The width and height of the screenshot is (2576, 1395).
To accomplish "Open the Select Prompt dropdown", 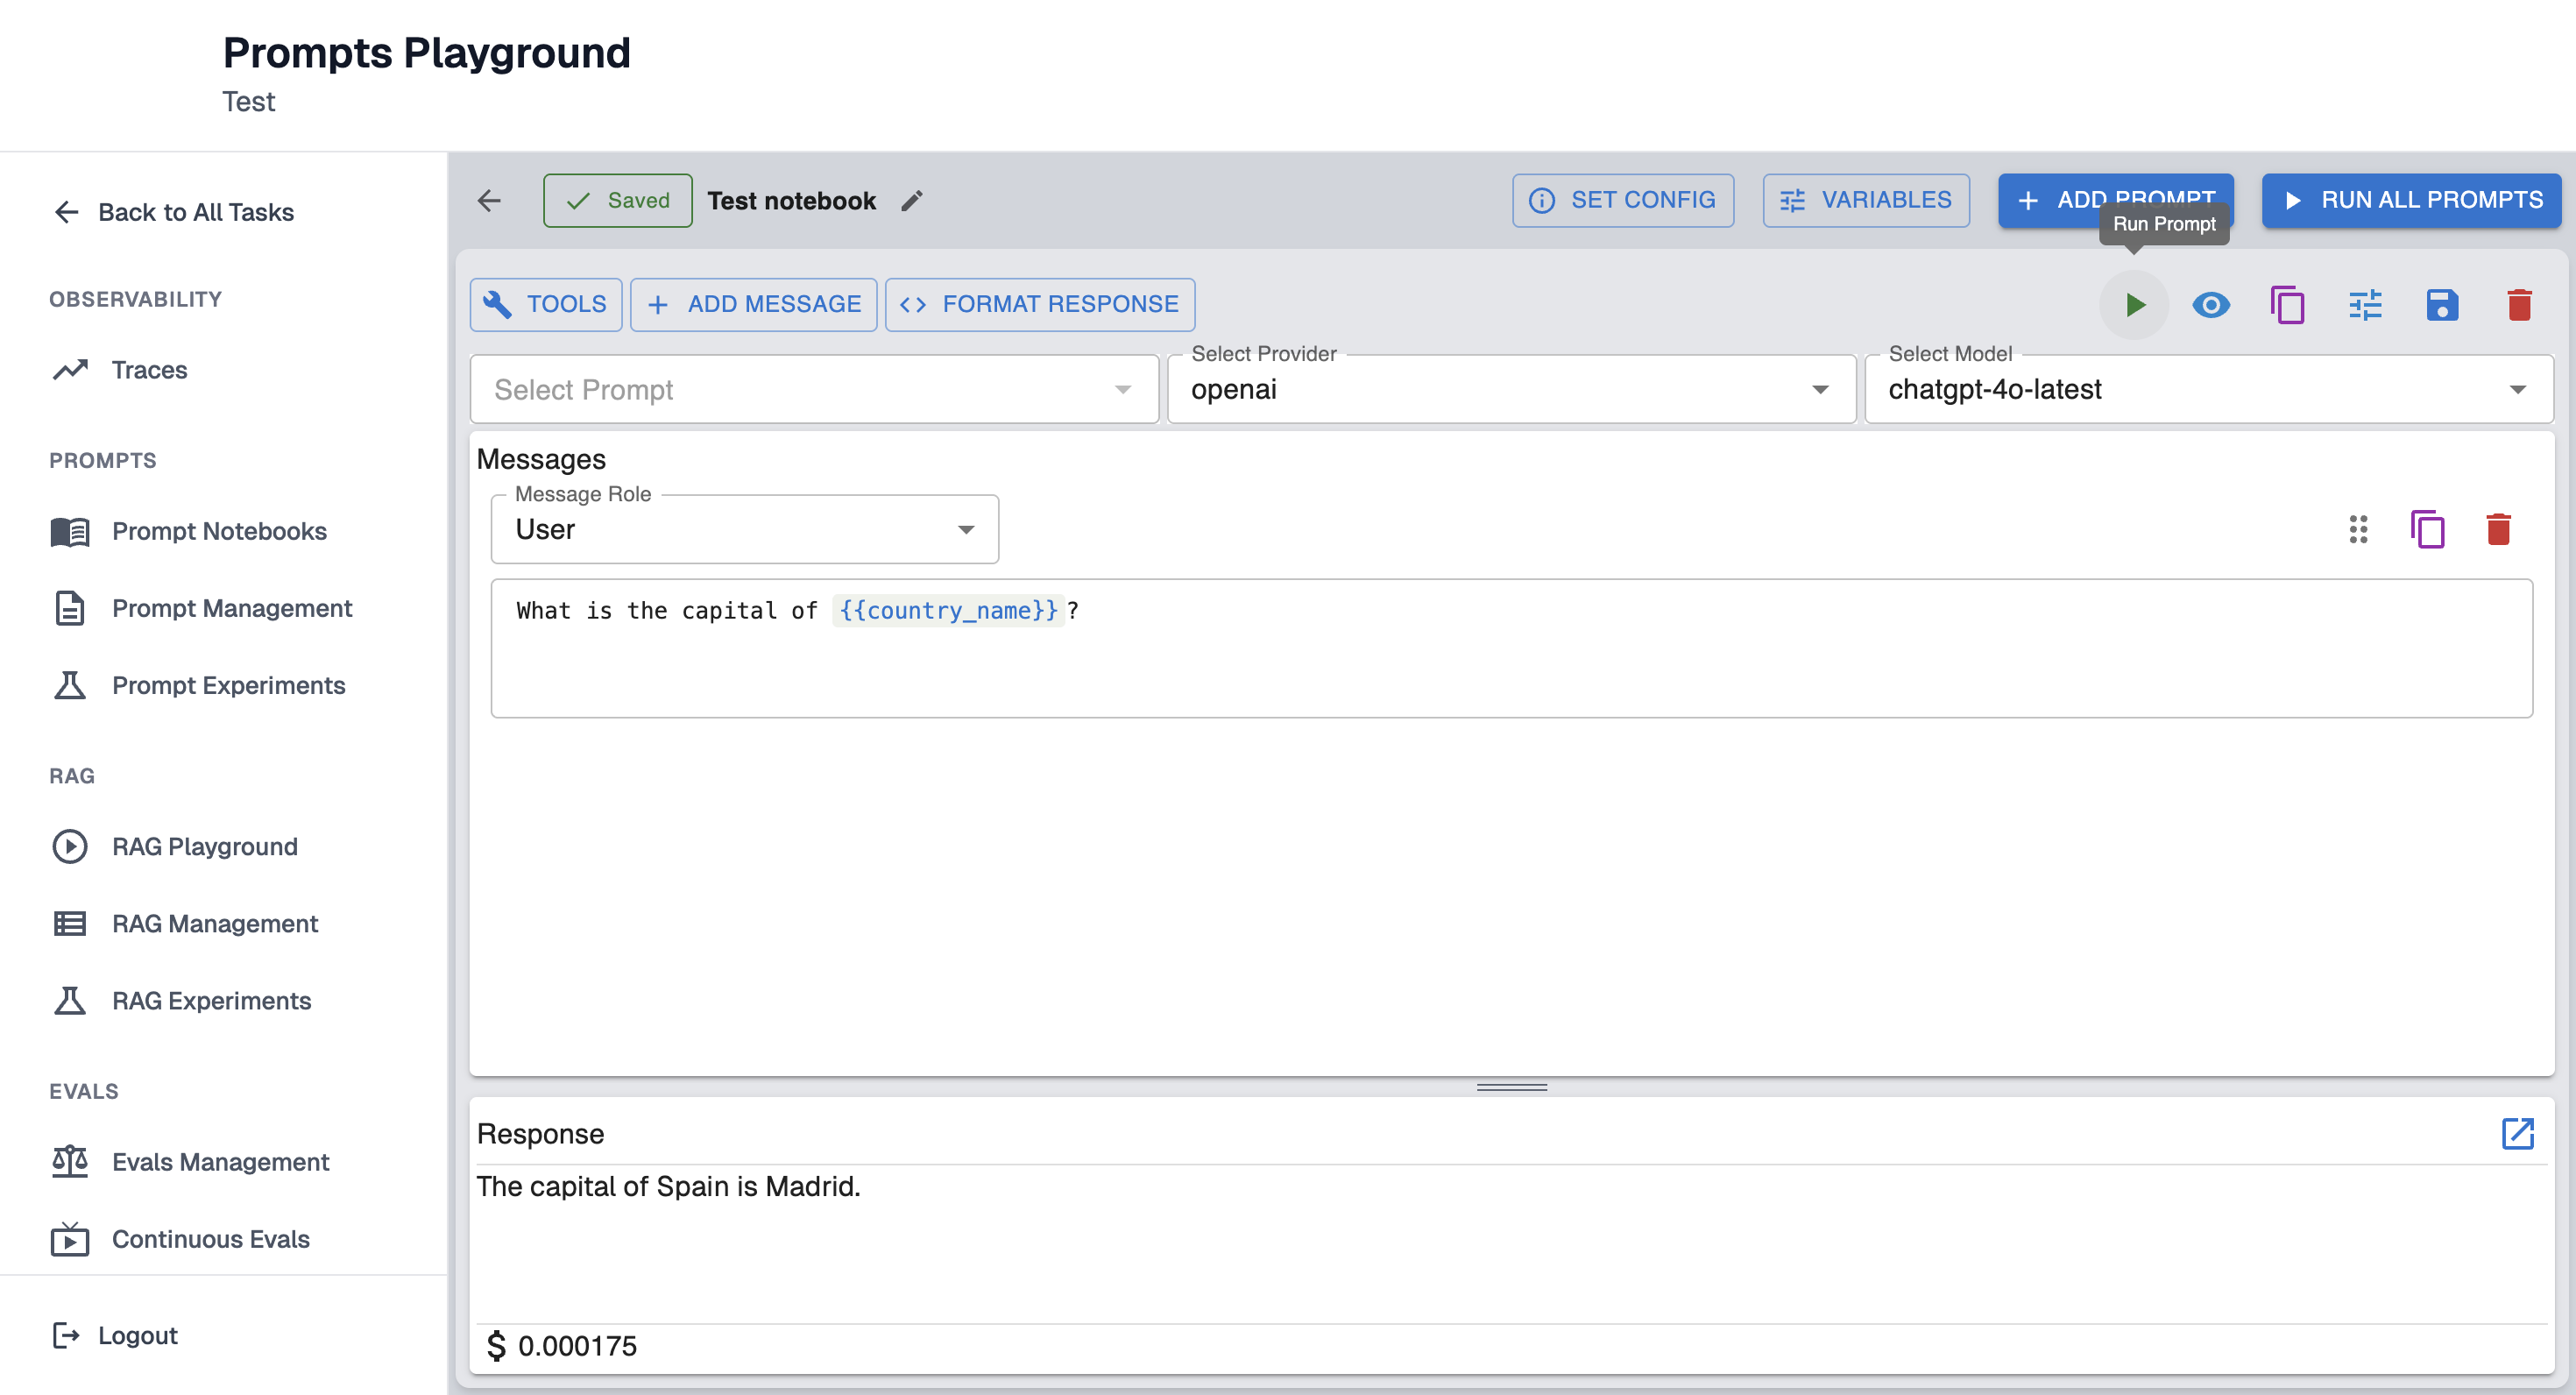I will click(x=813, y=389).
